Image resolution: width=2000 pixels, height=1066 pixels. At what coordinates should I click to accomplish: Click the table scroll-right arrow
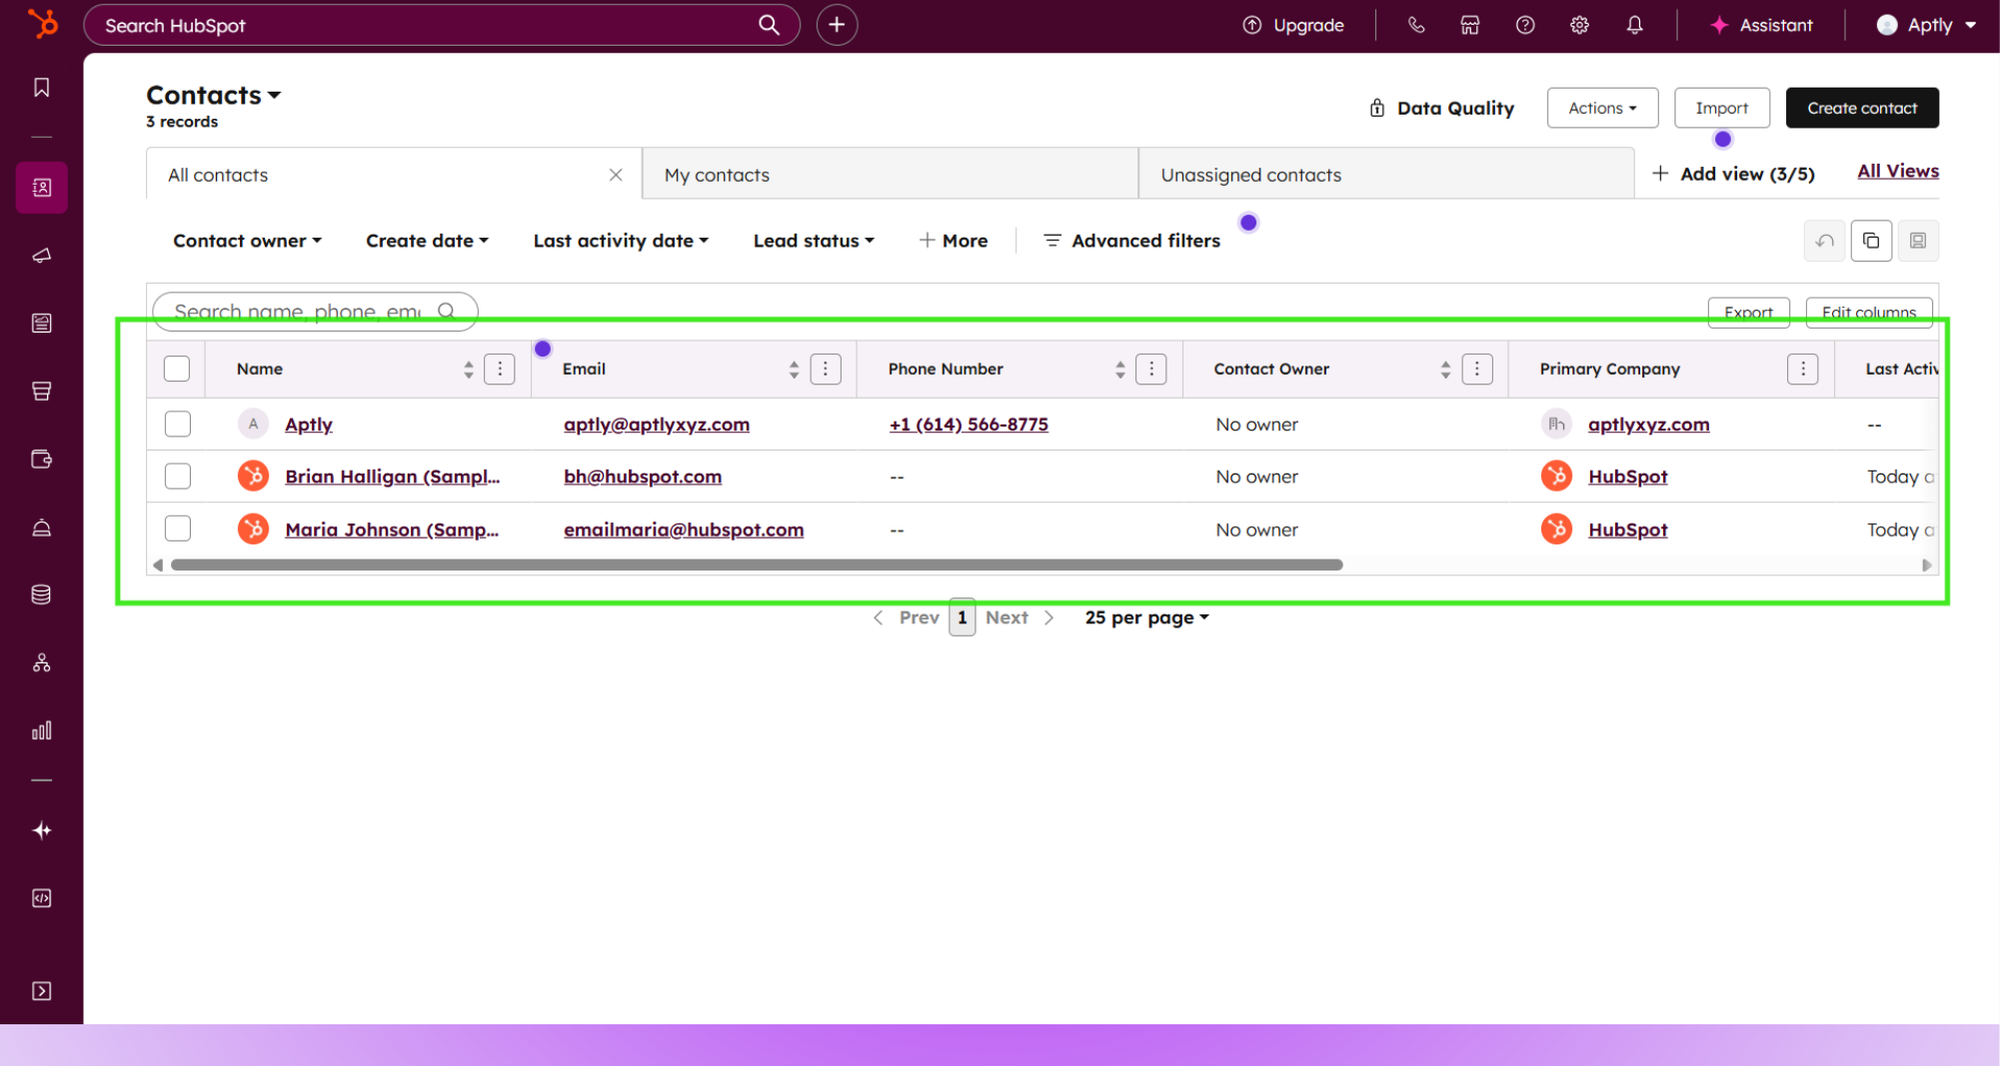coord(1926,565)
